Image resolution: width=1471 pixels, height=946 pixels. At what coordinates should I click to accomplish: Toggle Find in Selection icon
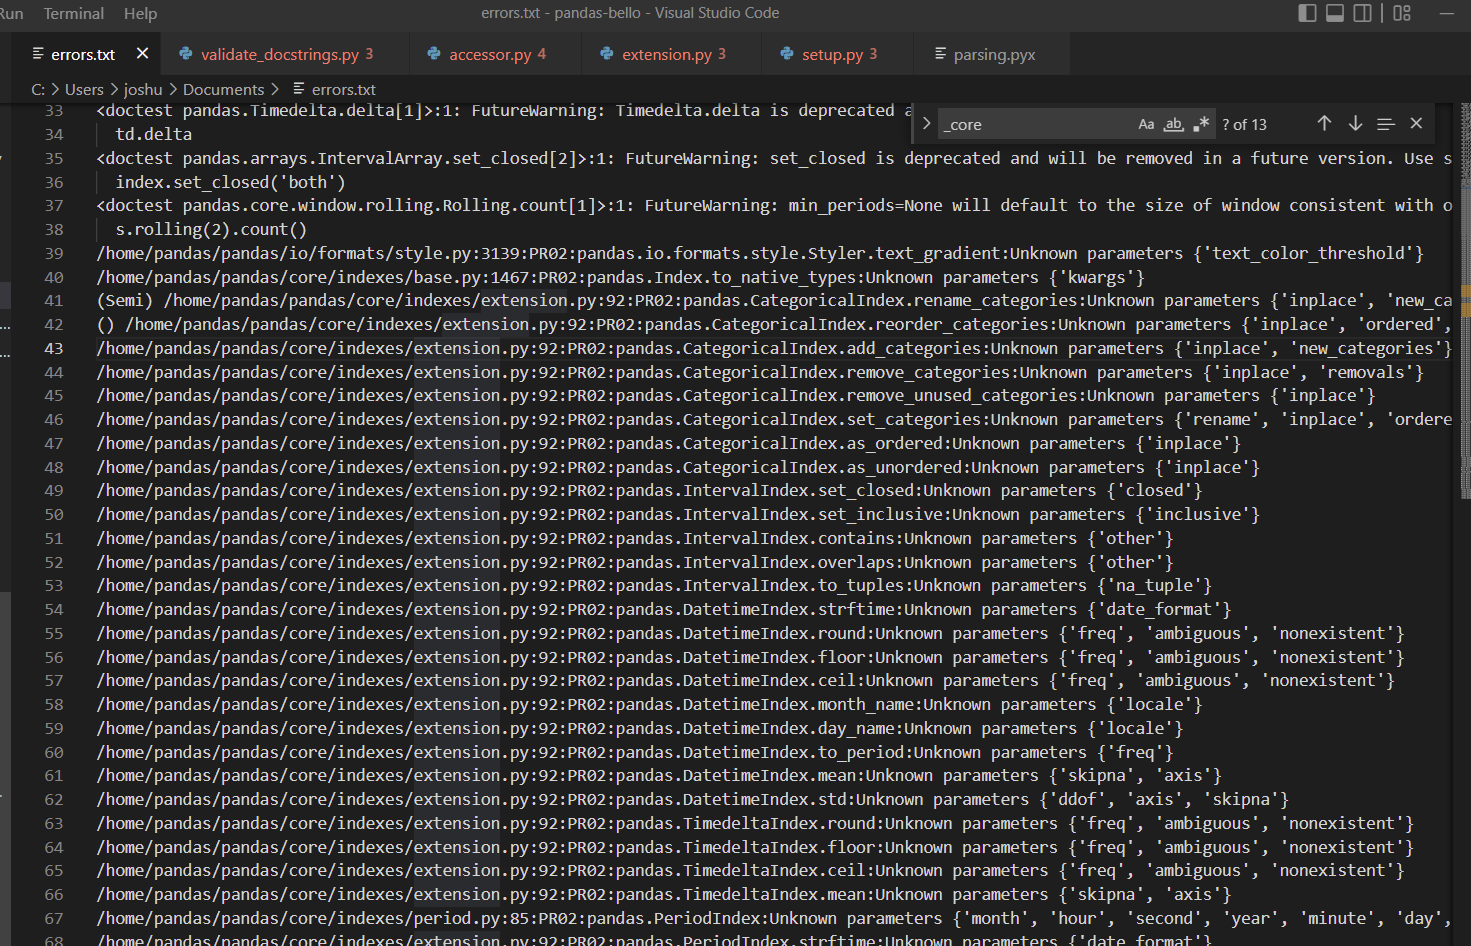coord(1385,123)
